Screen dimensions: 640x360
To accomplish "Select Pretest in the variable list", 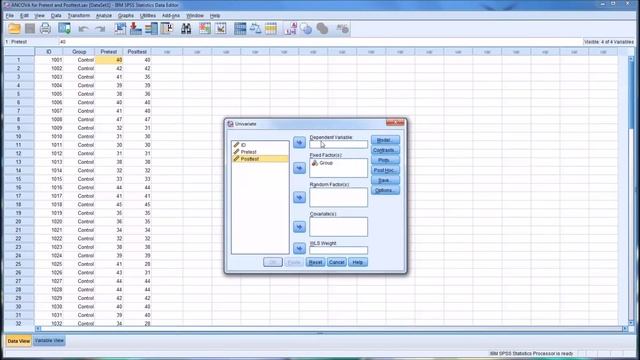I will pos(260,152).
